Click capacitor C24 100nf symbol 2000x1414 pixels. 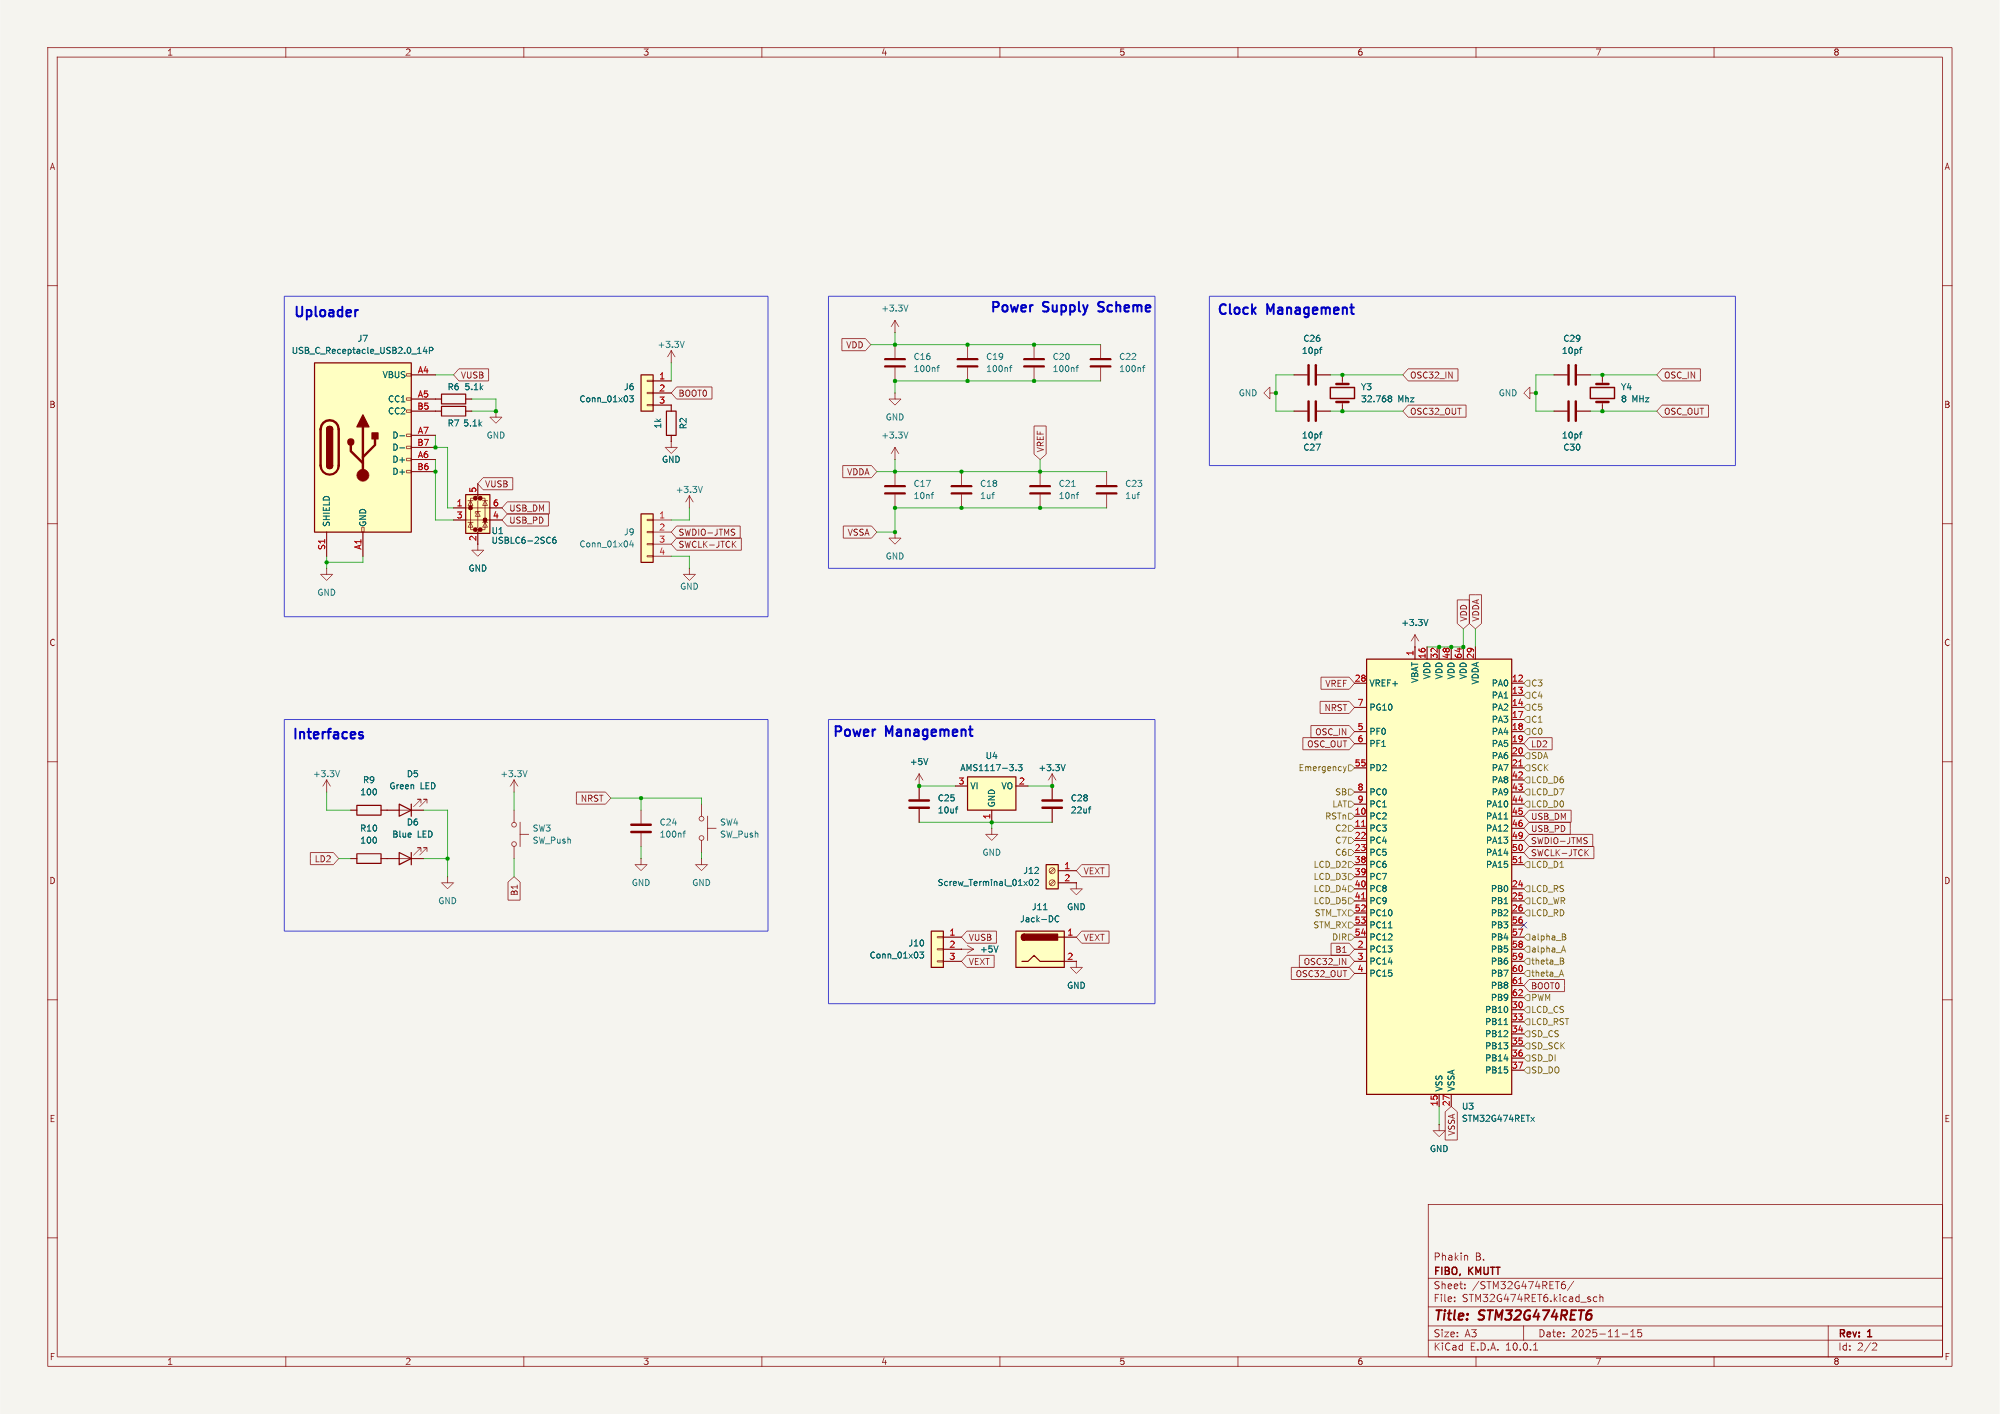tap(641, 828)
